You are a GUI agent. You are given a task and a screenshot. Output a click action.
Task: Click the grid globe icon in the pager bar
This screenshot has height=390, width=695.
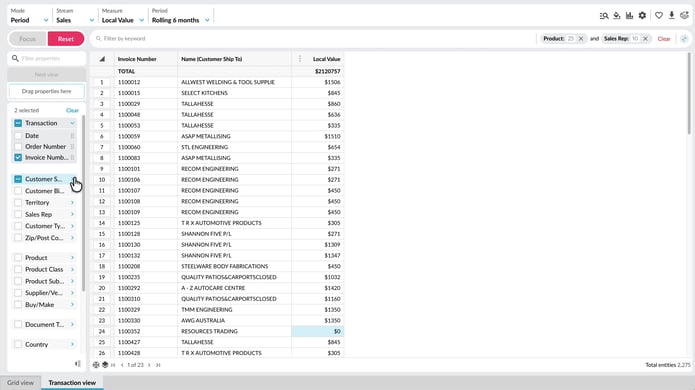(96, 365)
